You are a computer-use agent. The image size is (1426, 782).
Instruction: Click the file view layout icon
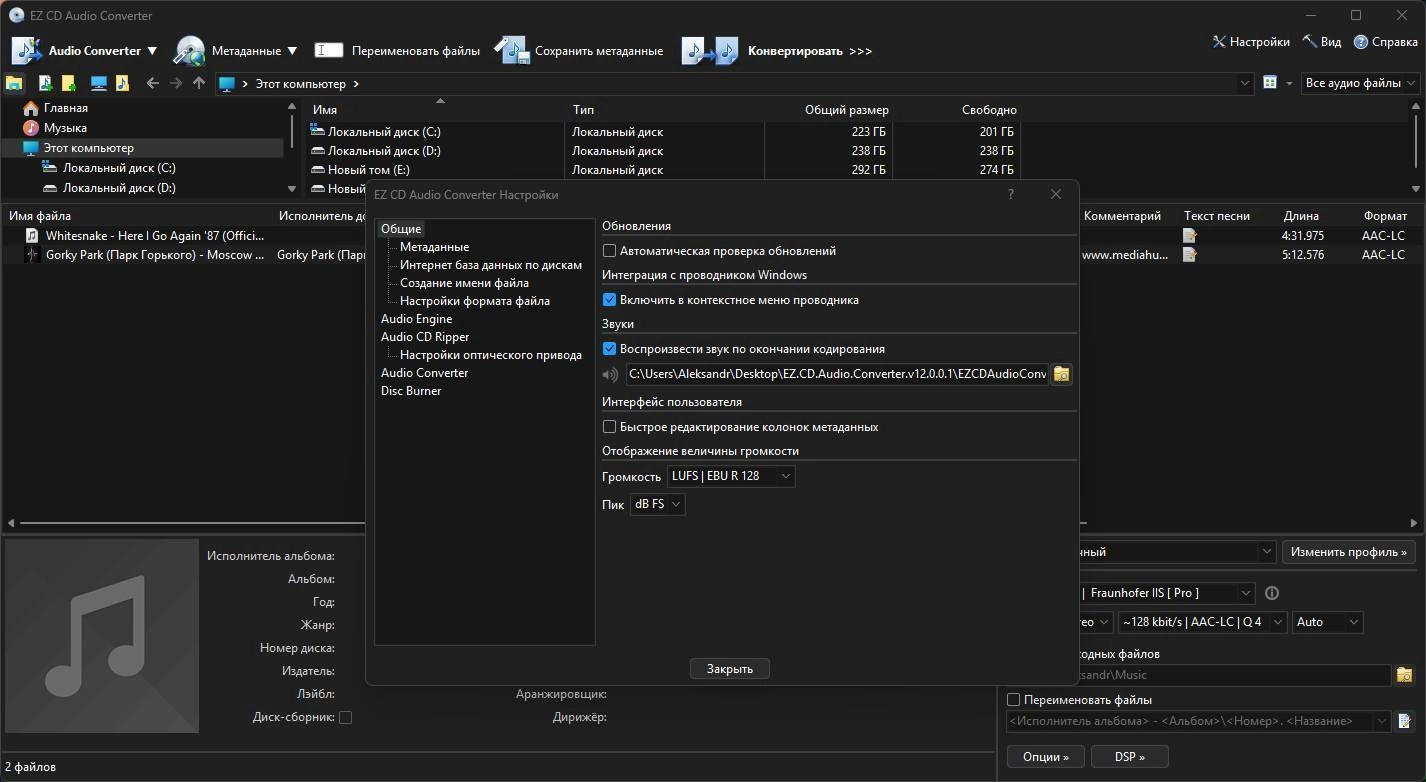click(x=1270, y=83)
